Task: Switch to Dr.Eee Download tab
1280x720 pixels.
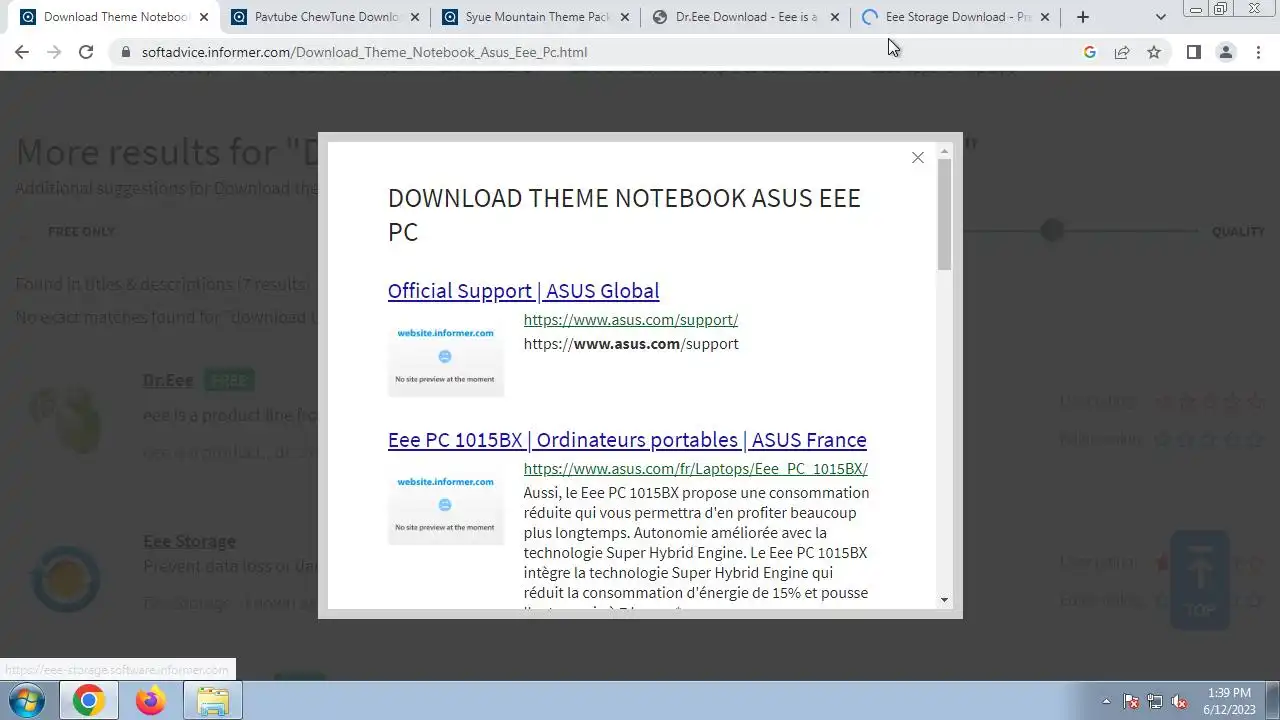Action: [746, 17]
